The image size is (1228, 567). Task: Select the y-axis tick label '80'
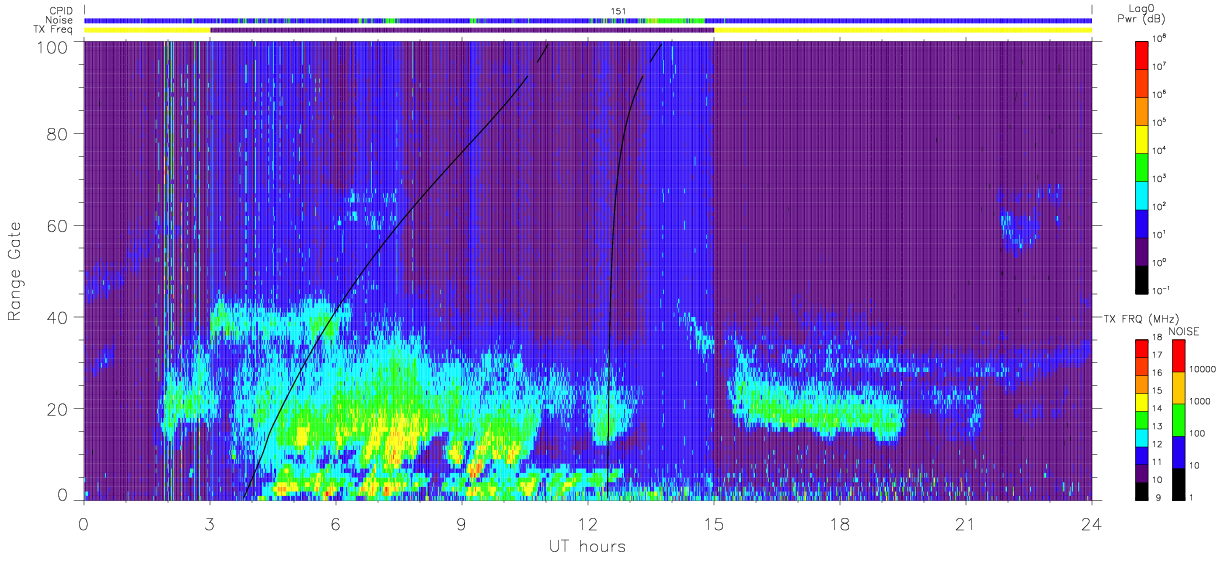pyautogui.click(x=57, y=134)
